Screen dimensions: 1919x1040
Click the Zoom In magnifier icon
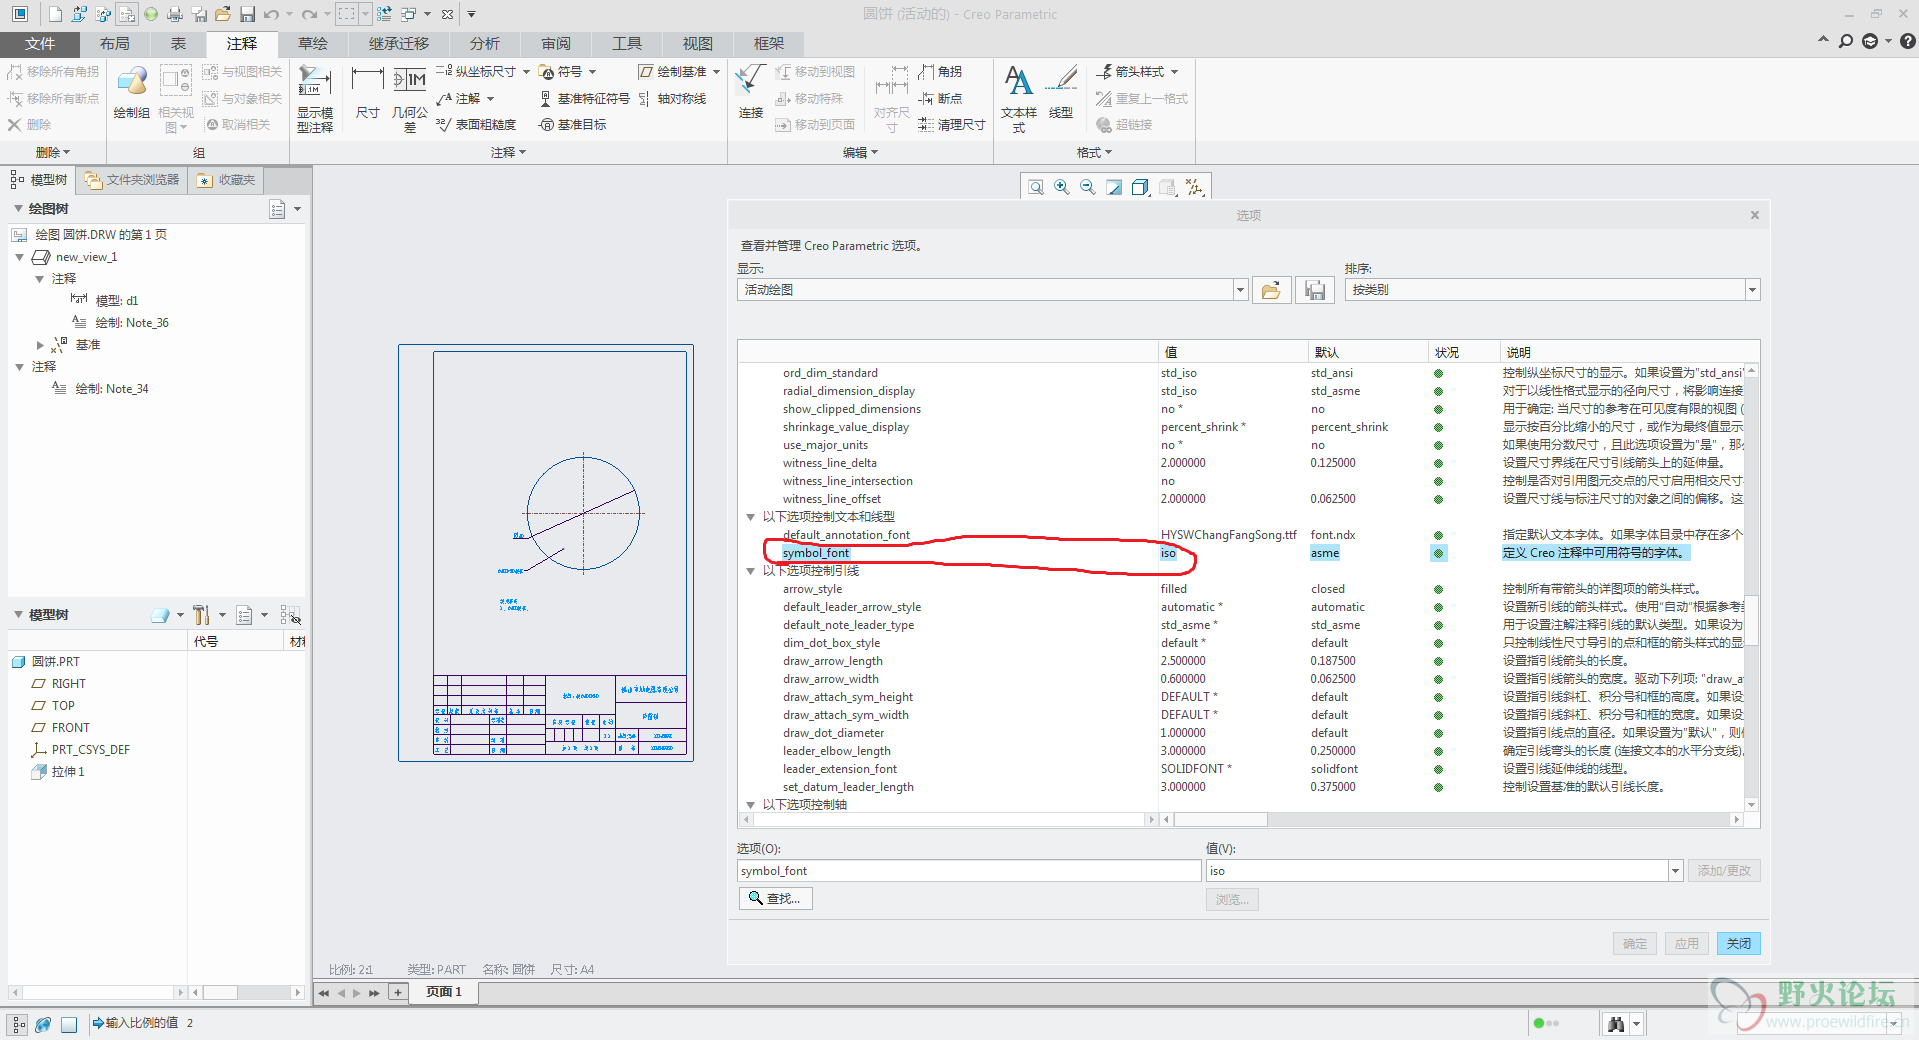1062,187
